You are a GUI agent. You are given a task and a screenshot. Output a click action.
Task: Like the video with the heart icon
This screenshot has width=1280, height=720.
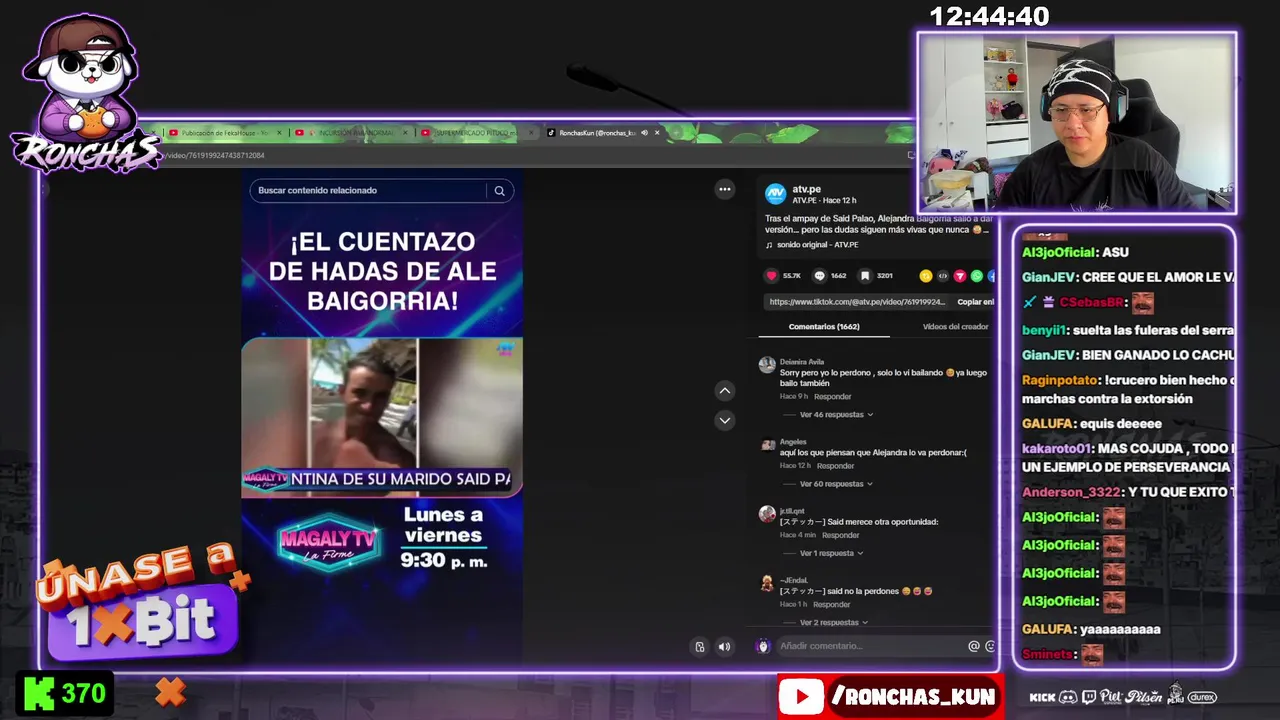tap(771, 276)
